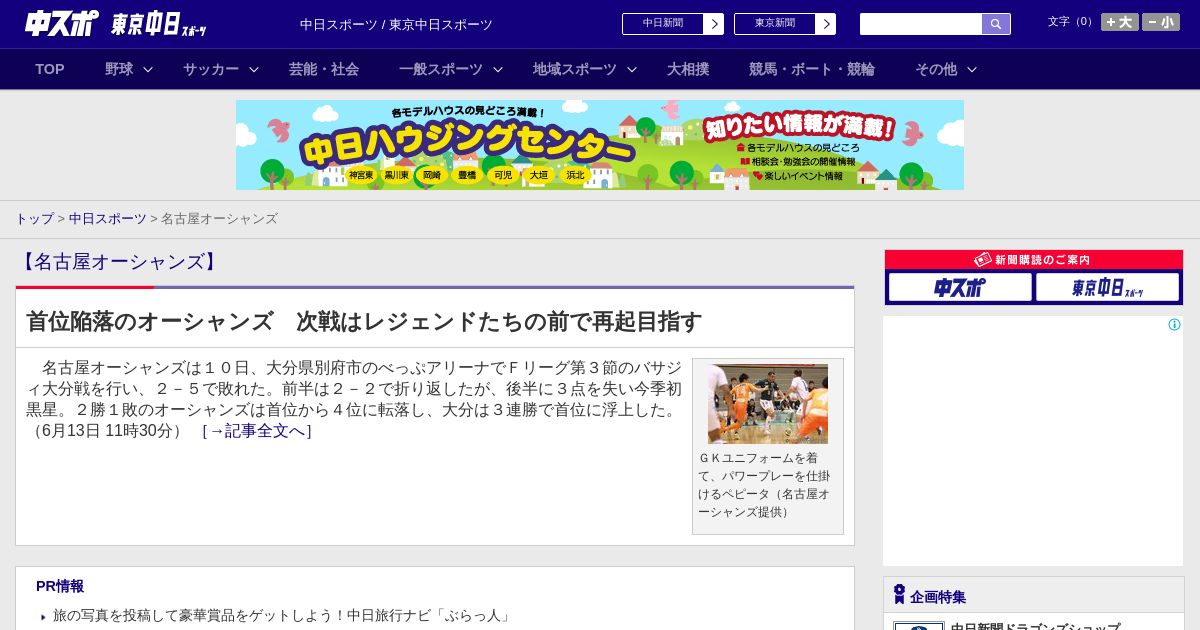
Task: Click 中日スポーツ / 東京中日スポーツ header text
Action: (x=396, y=24)
